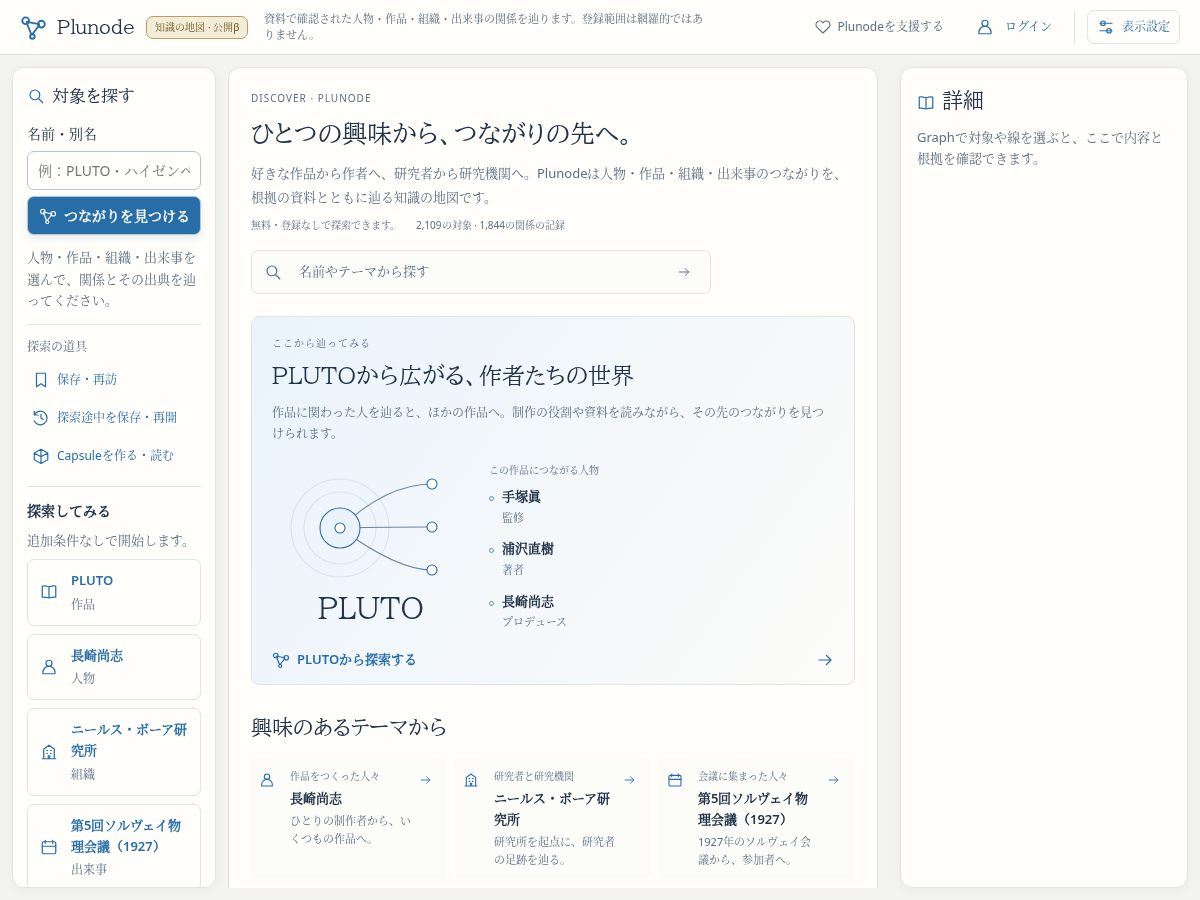Click the user icon beside ログイン
1200x900 pixels.
tap(985, 27)
